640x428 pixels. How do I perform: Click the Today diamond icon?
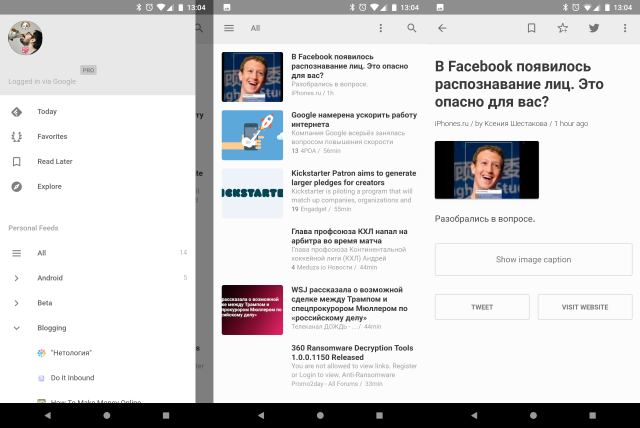(x=16, y=111)
